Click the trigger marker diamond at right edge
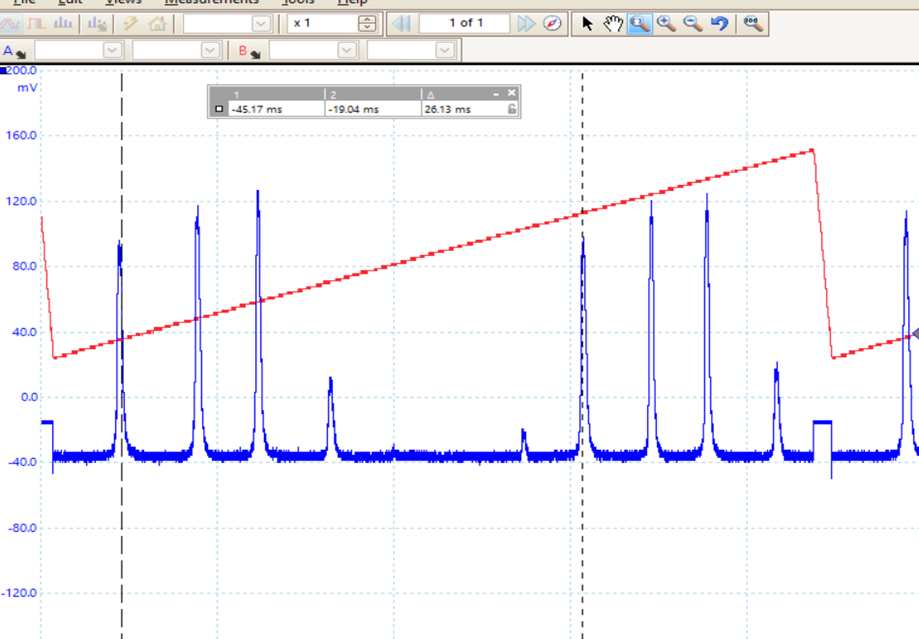 click(915, 334)
